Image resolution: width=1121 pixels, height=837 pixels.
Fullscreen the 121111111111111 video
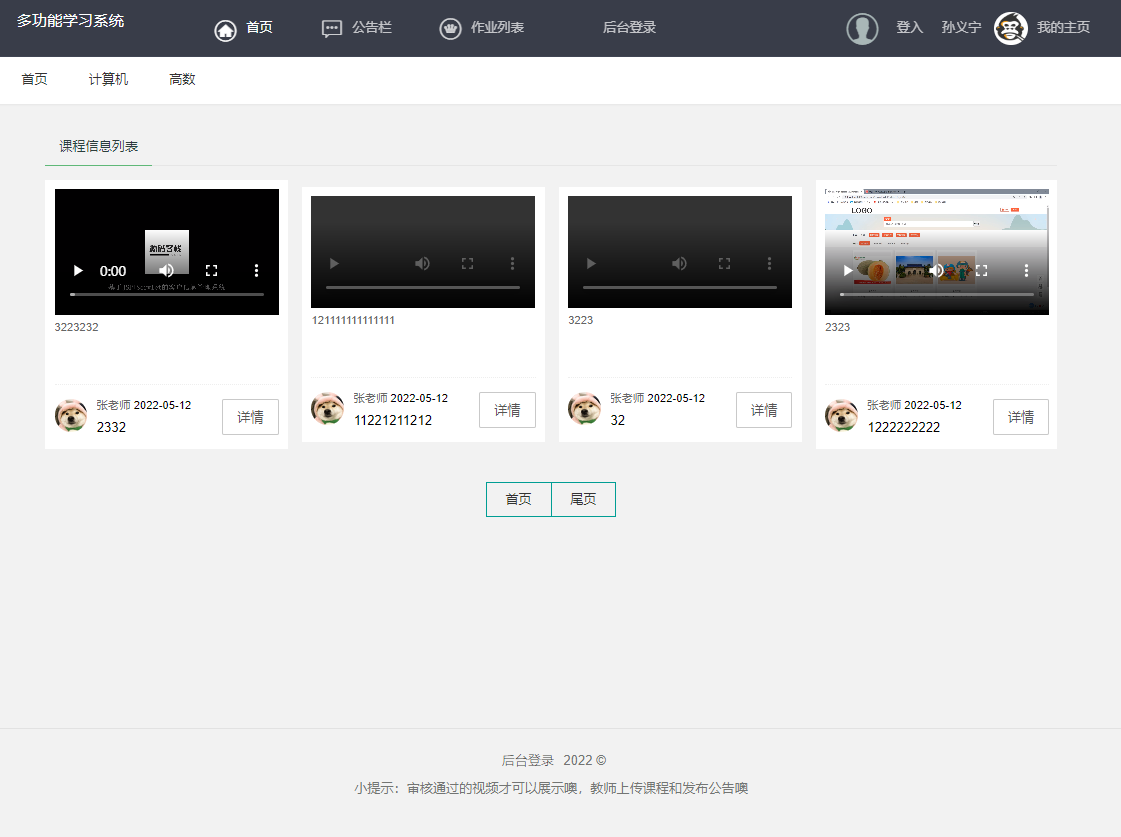[468, 264]
